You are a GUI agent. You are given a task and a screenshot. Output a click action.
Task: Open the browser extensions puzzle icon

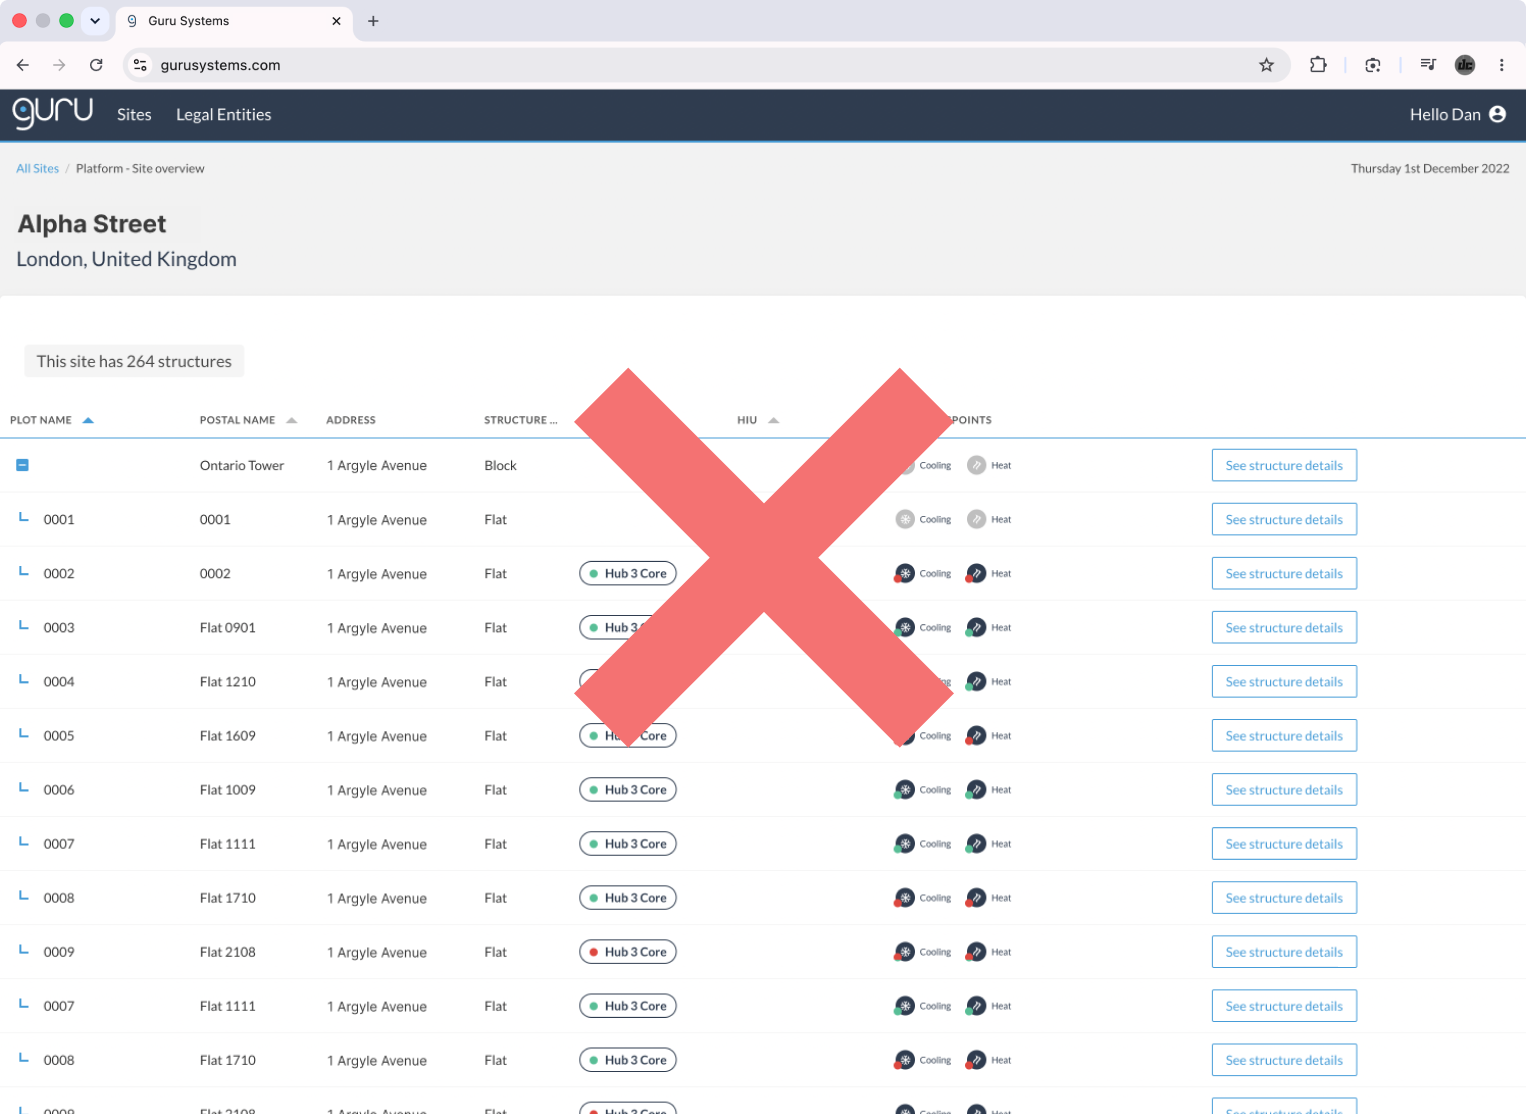point(1318,65)
